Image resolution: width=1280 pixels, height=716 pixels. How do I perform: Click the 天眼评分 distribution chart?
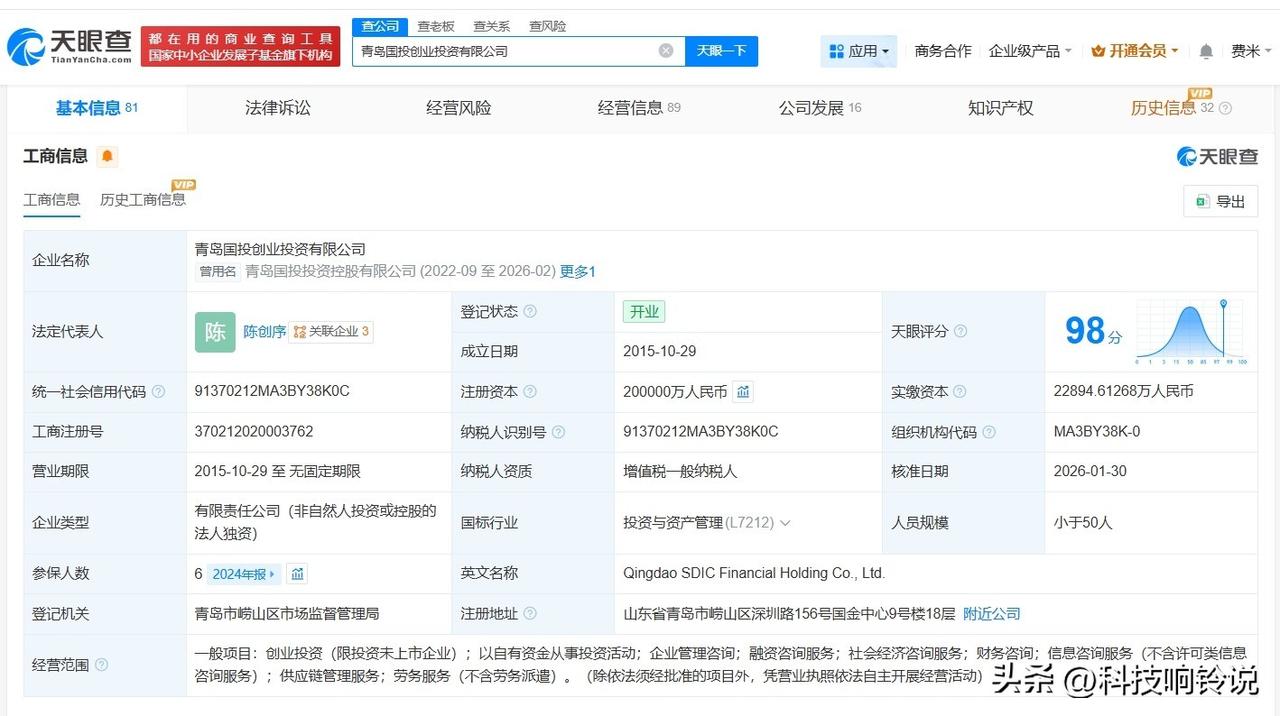[1190, 332]
